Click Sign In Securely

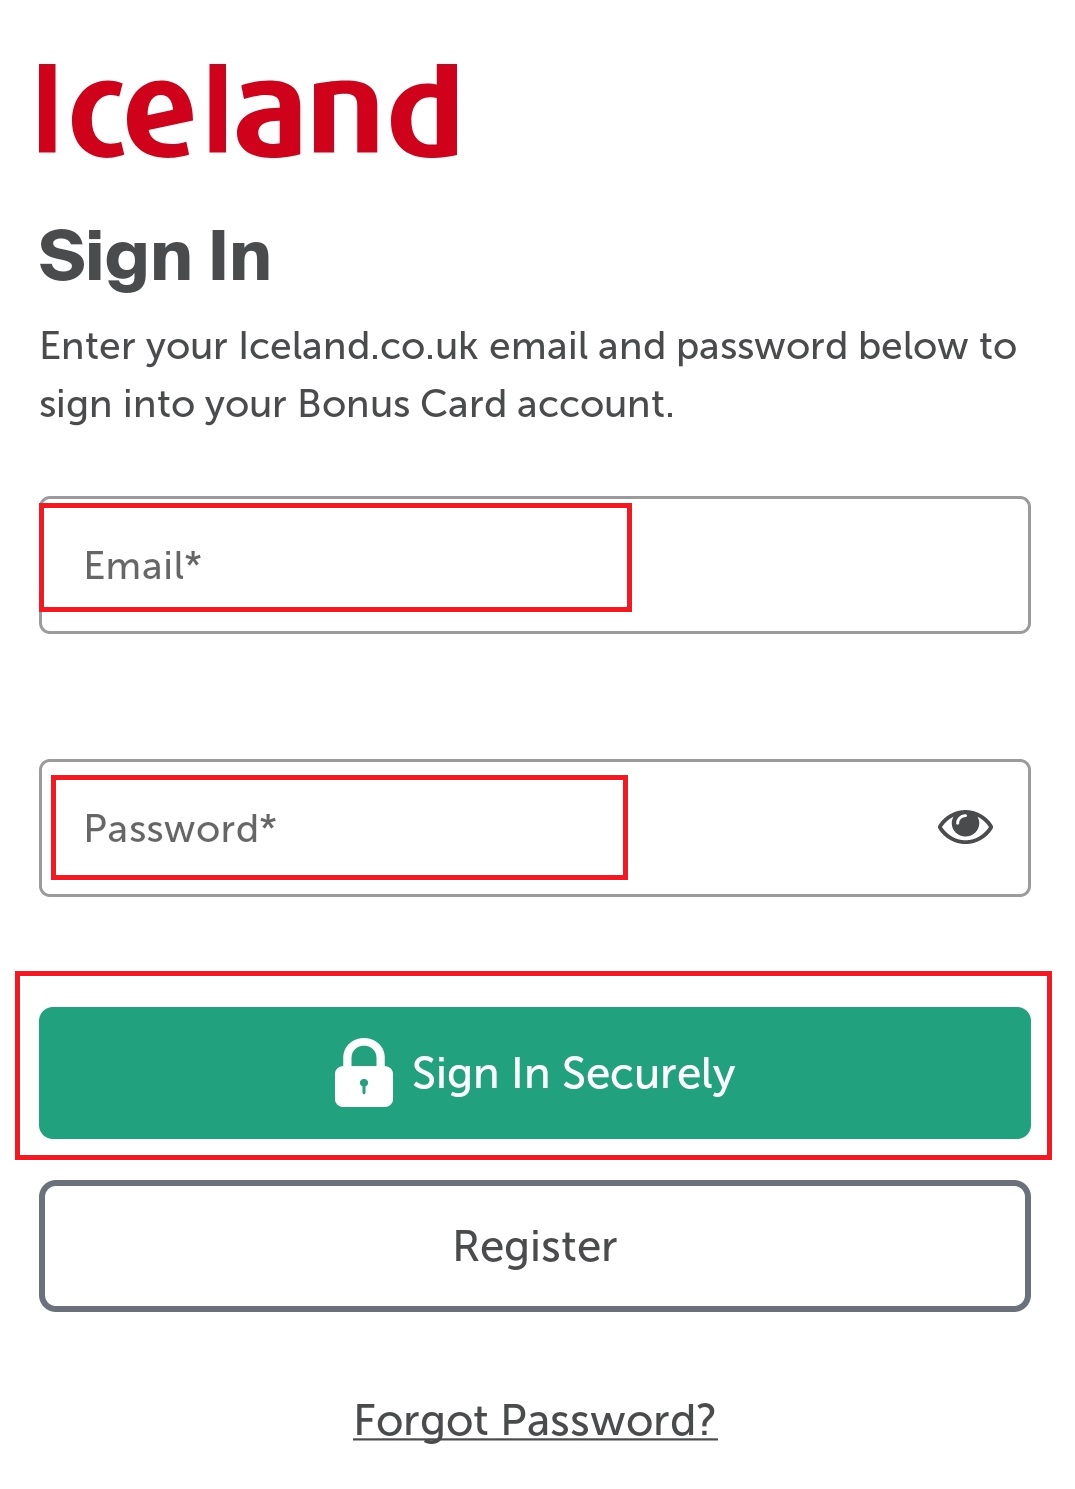pyautogui.click(x=536, y=1072)
